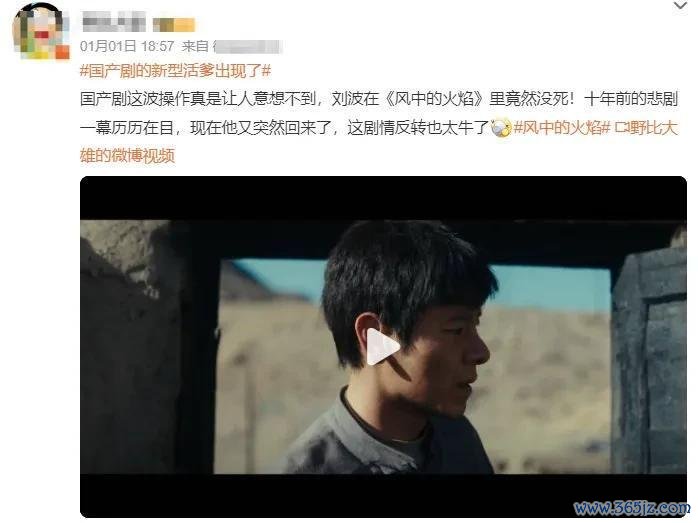
Task: Click the video icon before 野比大雄
Action: click(x=621, y=128)
